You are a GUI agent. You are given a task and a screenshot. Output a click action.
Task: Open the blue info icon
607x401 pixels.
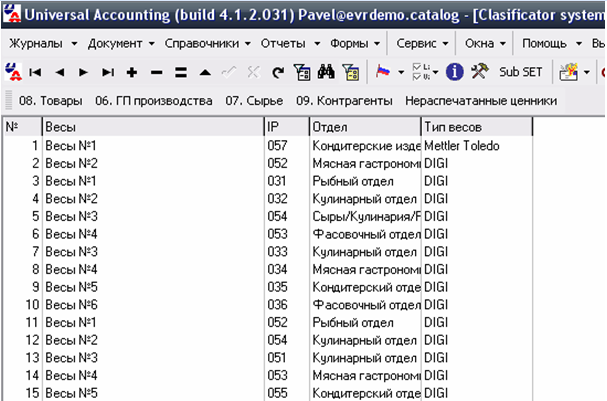pos(454,72)
